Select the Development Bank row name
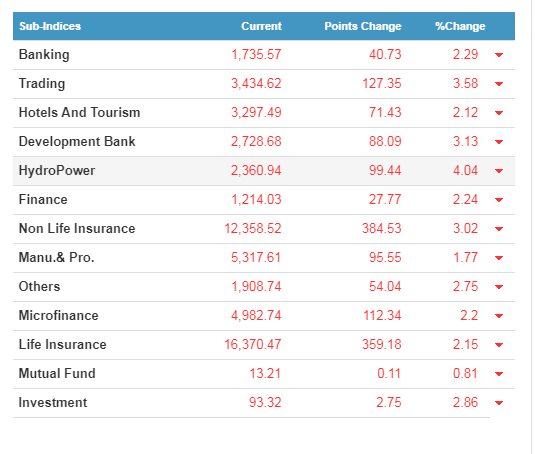 click(x=77, y=141)
